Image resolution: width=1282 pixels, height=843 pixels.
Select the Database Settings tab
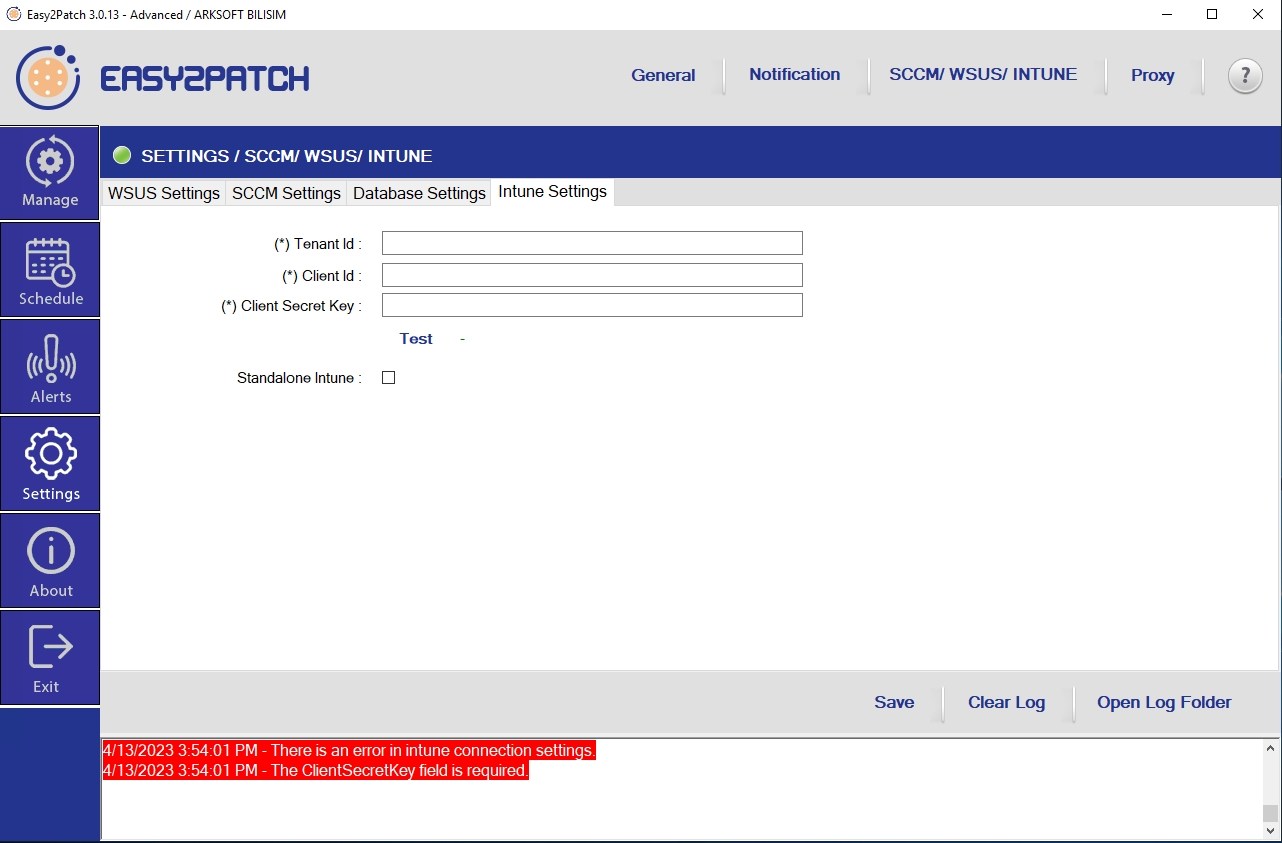(x=419, y=193)
